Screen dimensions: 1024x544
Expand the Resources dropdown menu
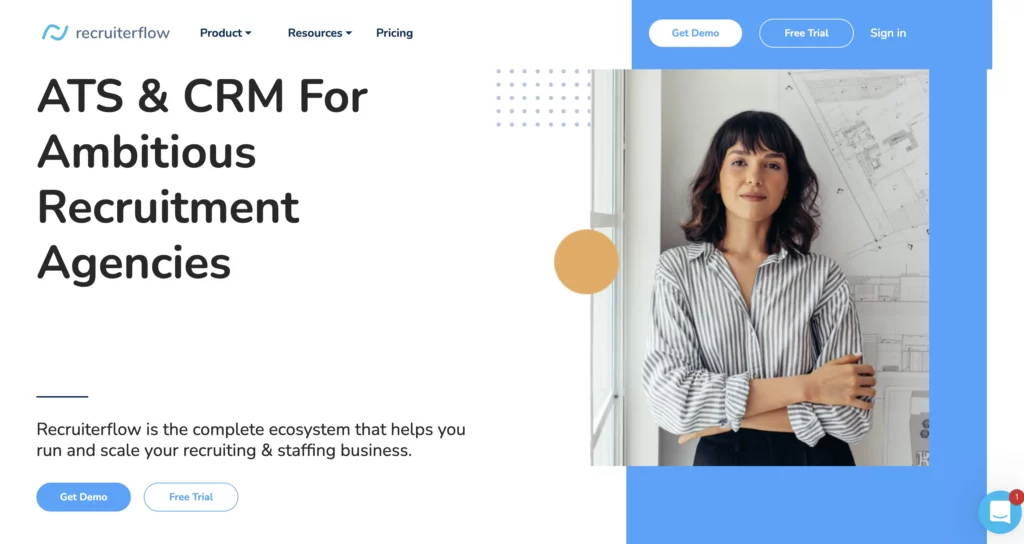[x=319, y=33]
